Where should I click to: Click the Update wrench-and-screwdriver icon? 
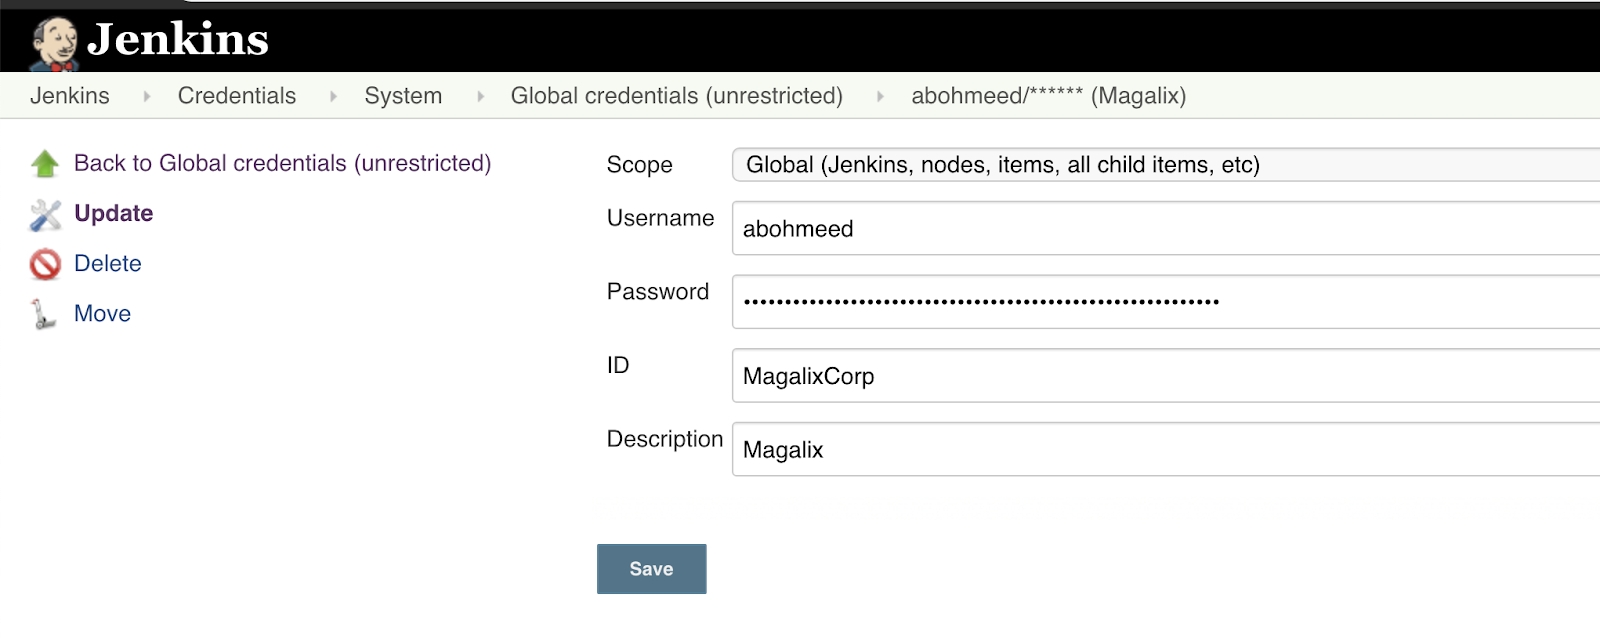[x=45, y=214]
